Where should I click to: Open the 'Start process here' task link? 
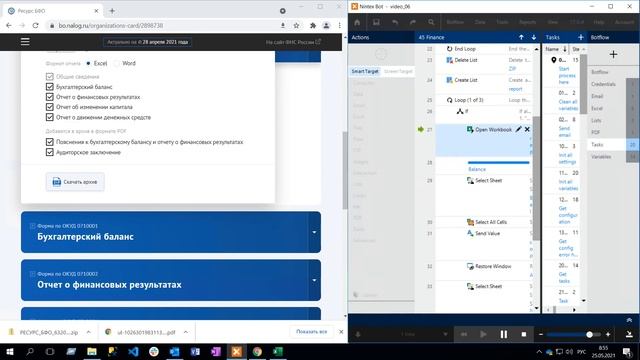[x=567, y=76]
